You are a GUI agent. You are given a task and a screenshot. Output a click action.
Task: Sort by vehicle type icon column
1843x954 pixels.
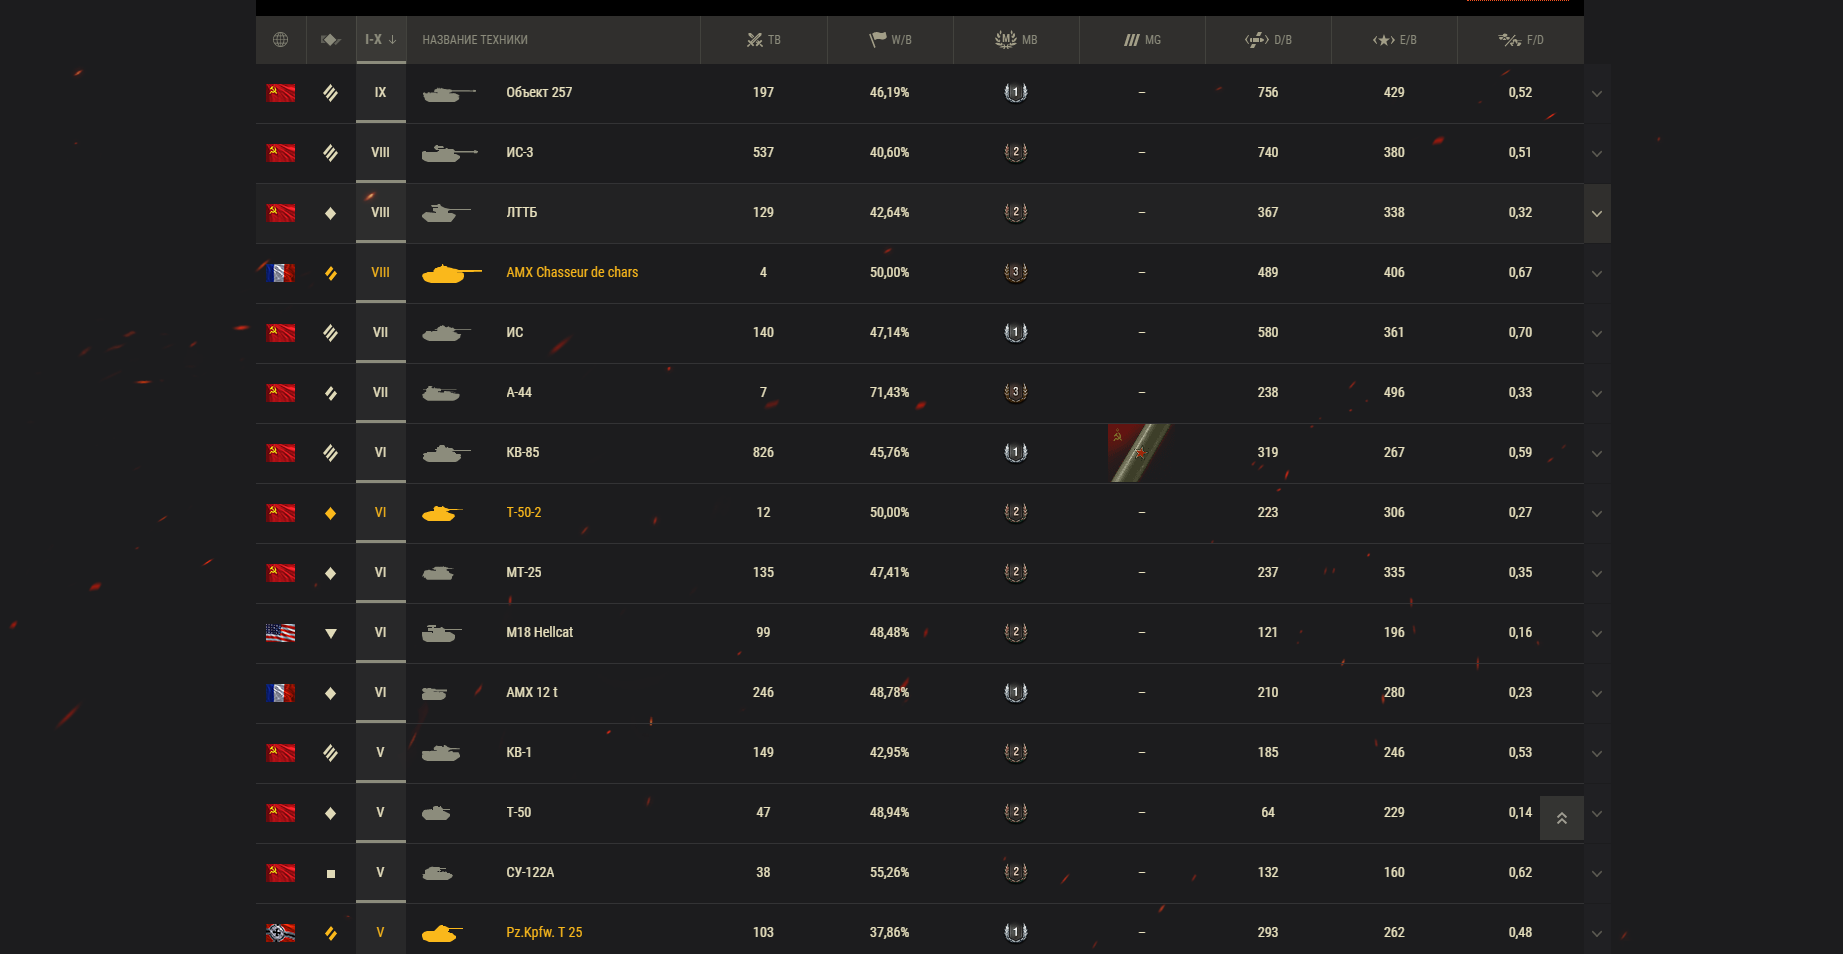point(331,40)
